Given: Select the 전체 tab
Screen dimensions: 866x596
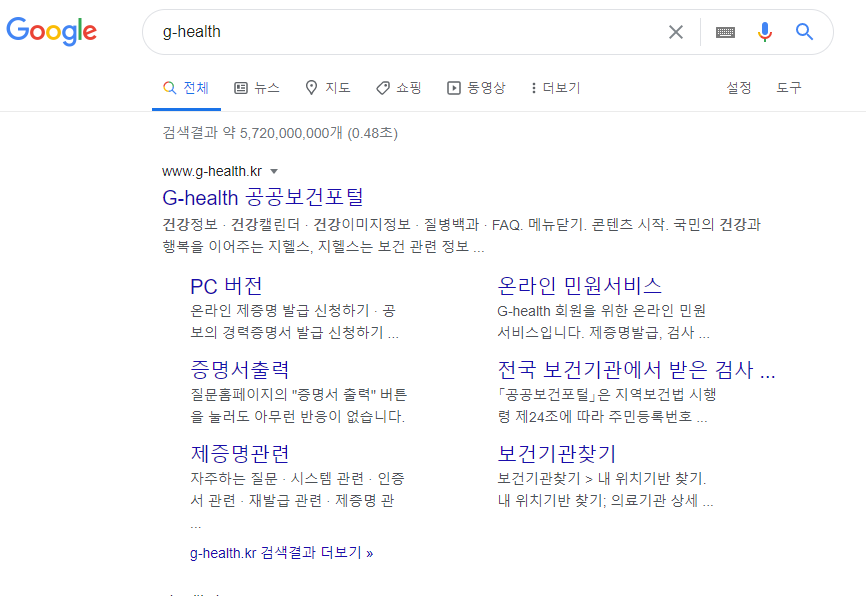Looking at the screenshot, I should click(186, 88).
